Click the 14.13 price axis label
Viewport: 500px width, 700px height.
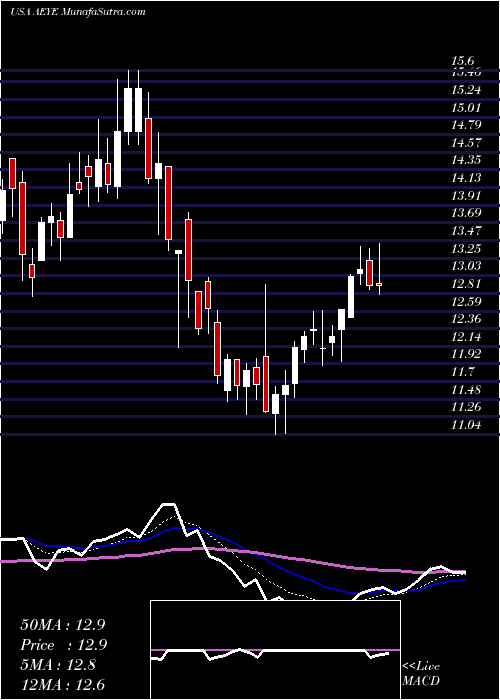tap(466, 178)
